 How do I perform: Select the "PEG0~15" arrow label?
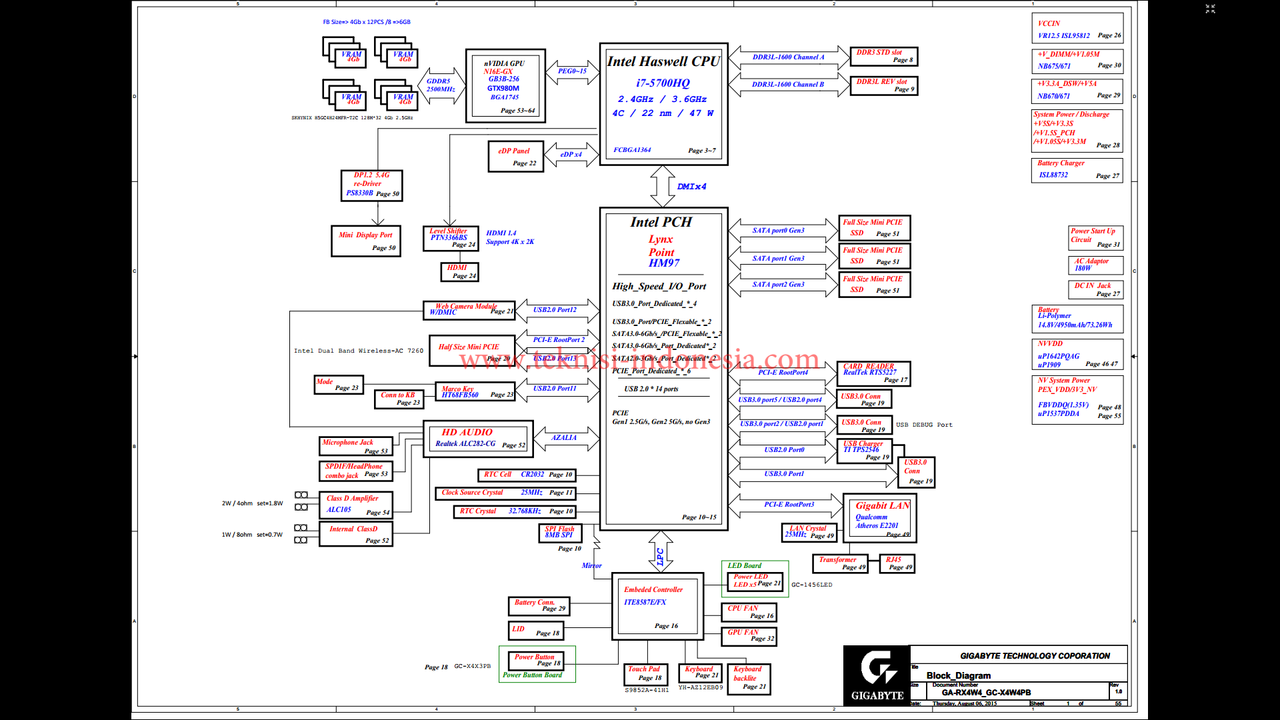pyautogui.click(x=572, y=71)
